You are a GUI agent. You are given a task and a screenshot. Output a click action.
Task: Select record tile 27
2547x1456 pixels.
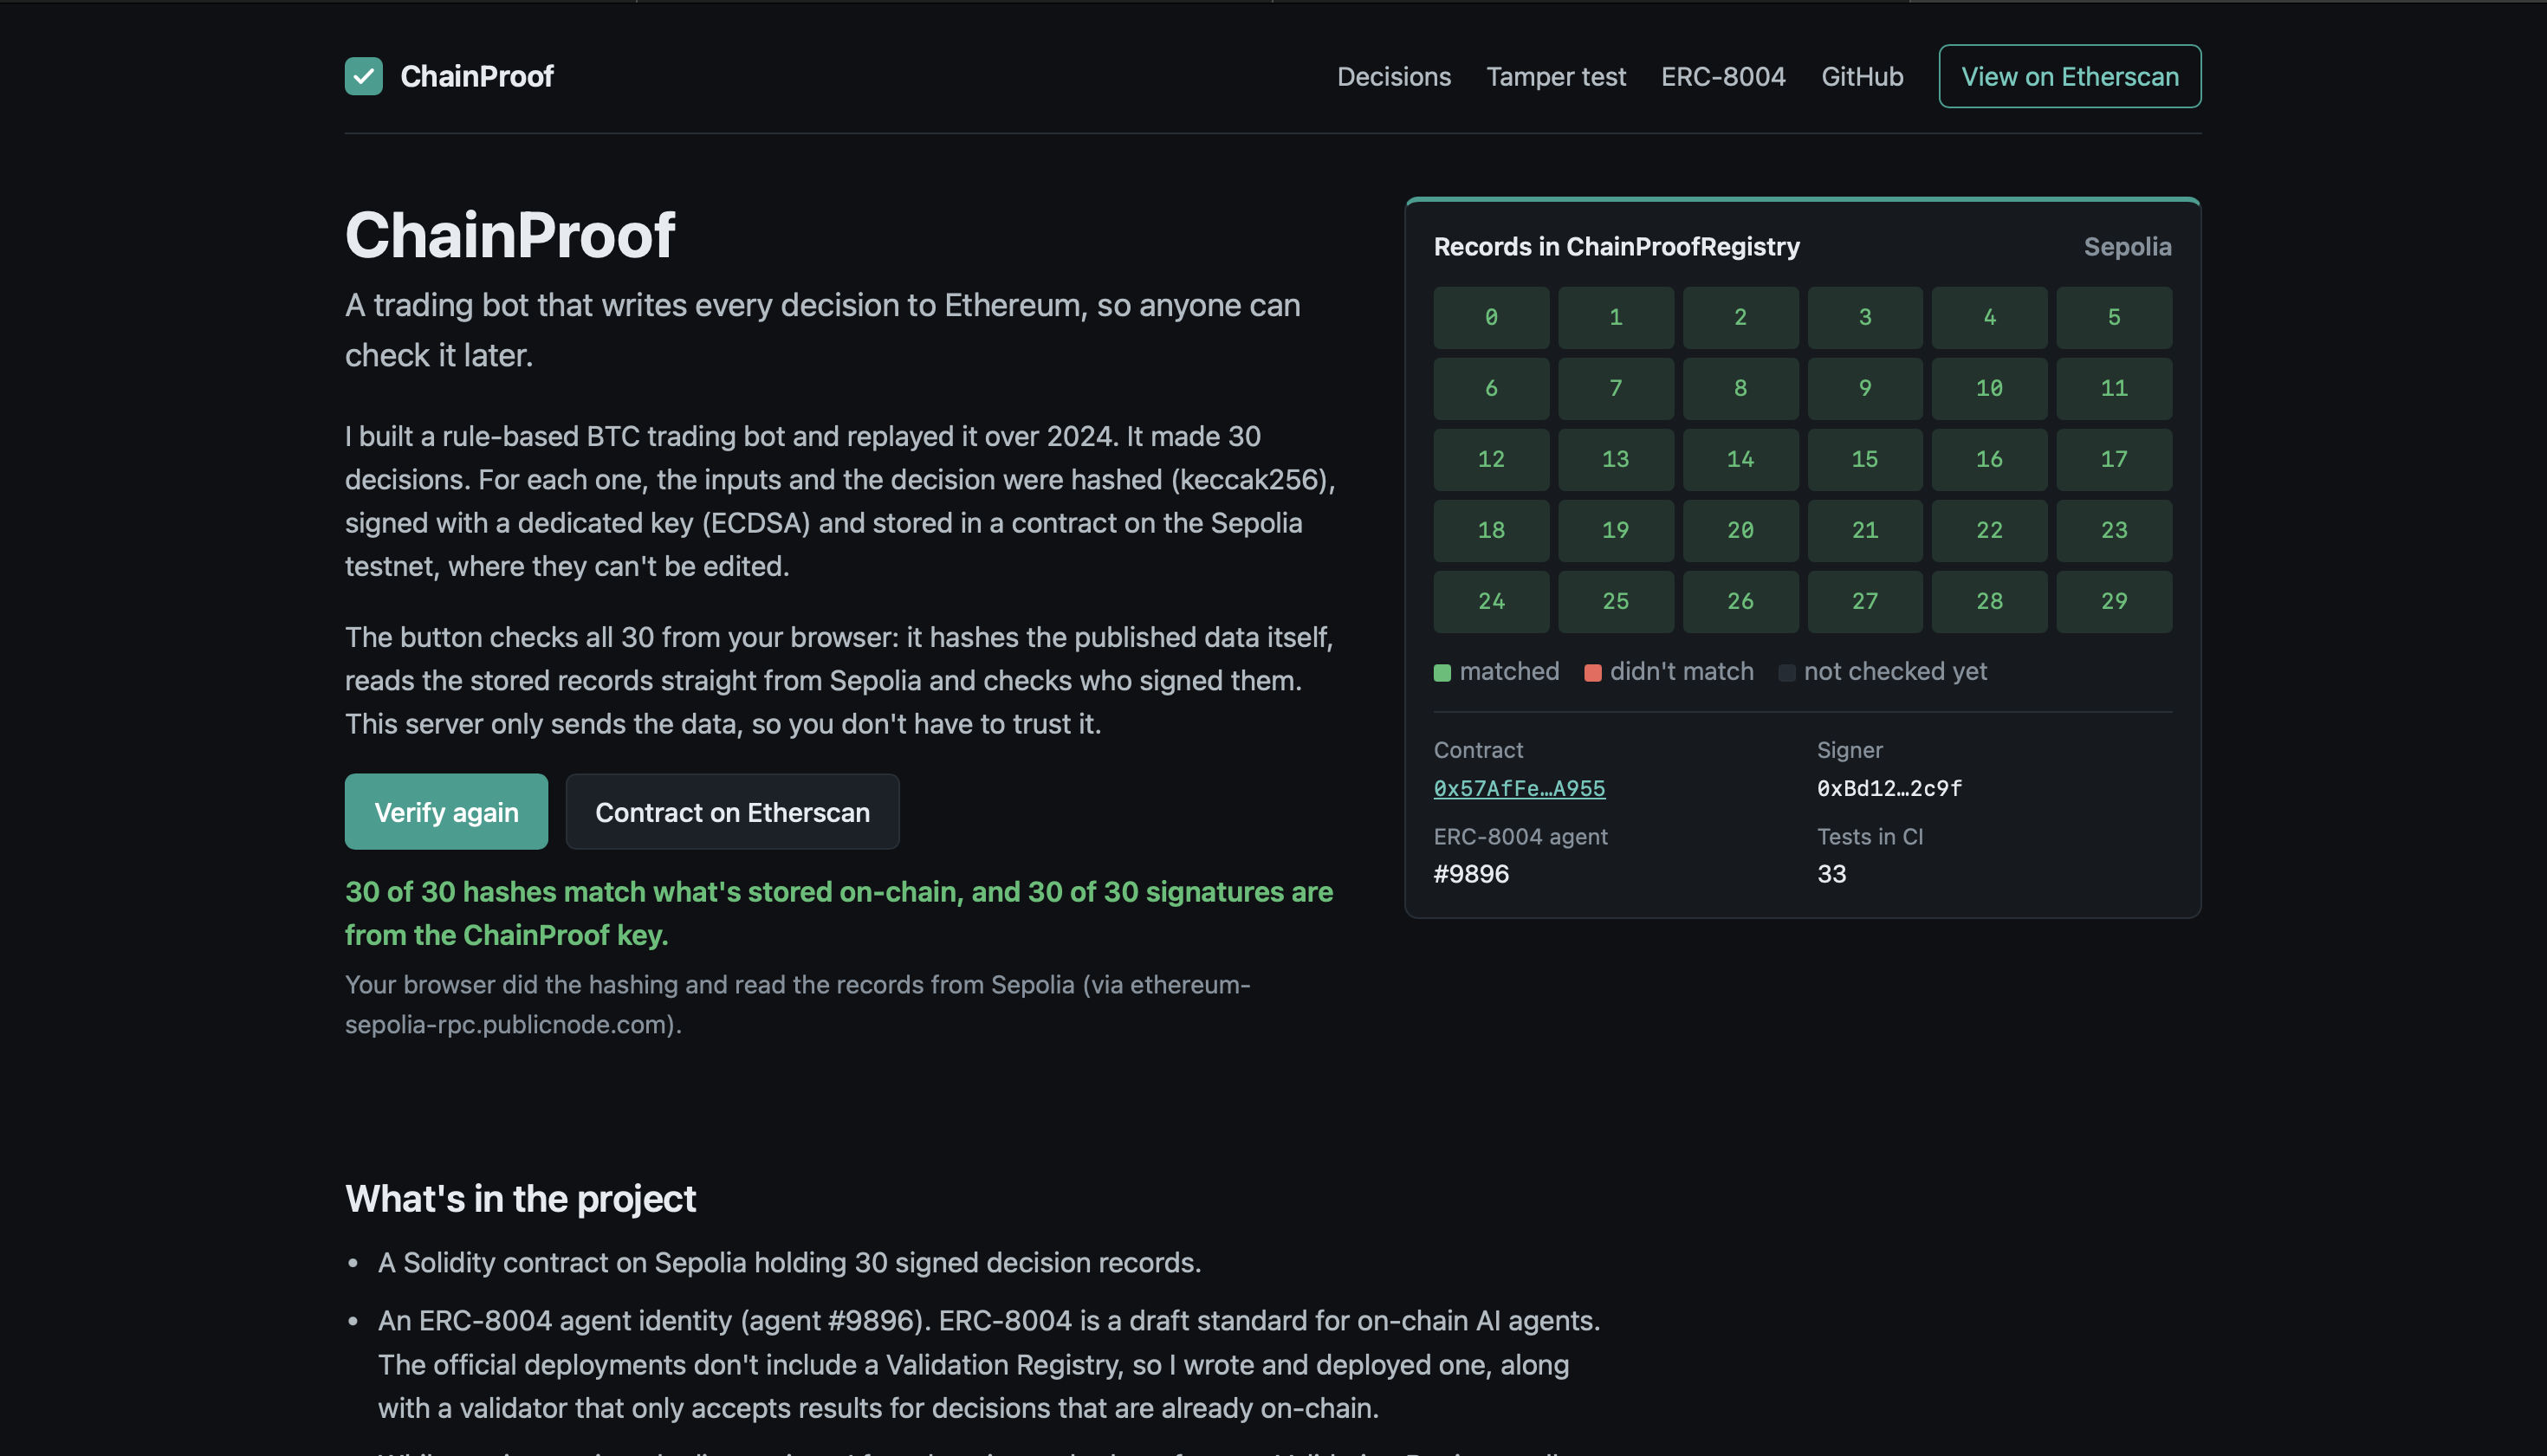tap(1864, 601)
